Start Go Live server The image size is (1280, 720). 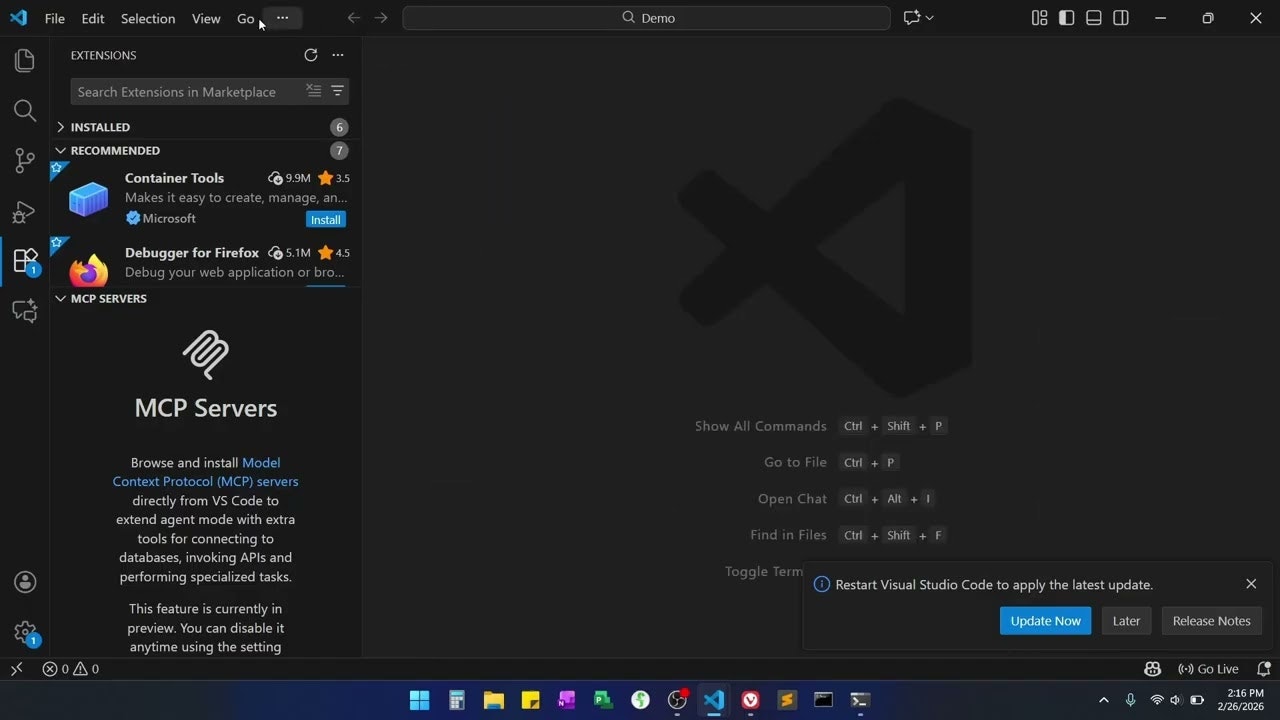(x=1208, y=669)
